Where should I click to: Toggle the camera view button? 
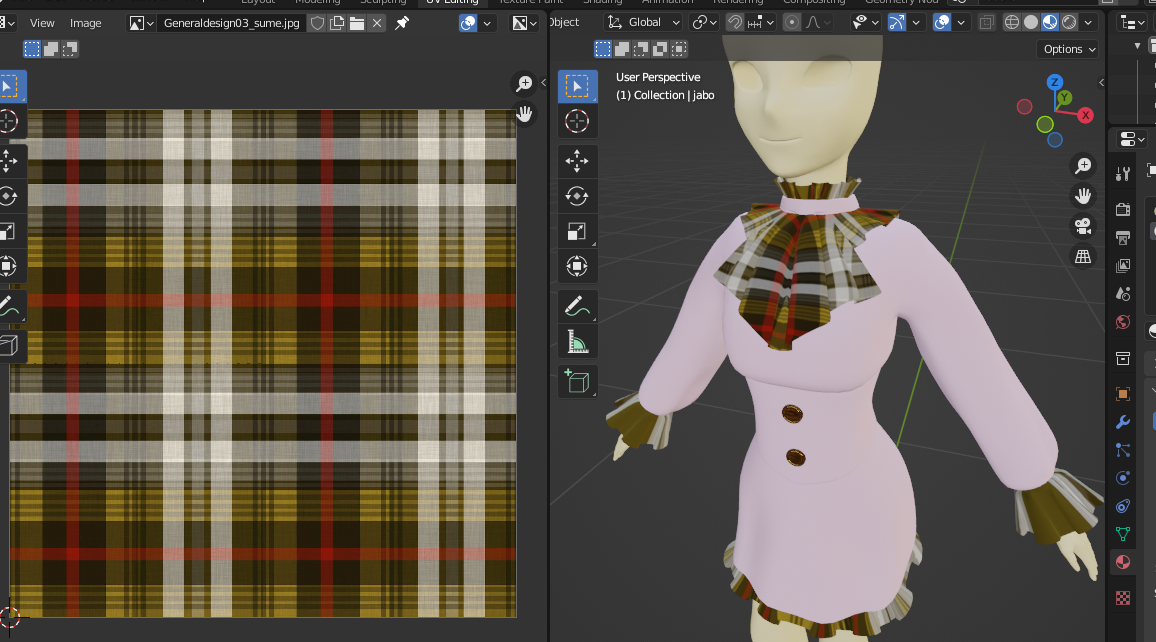[1083, 226]
